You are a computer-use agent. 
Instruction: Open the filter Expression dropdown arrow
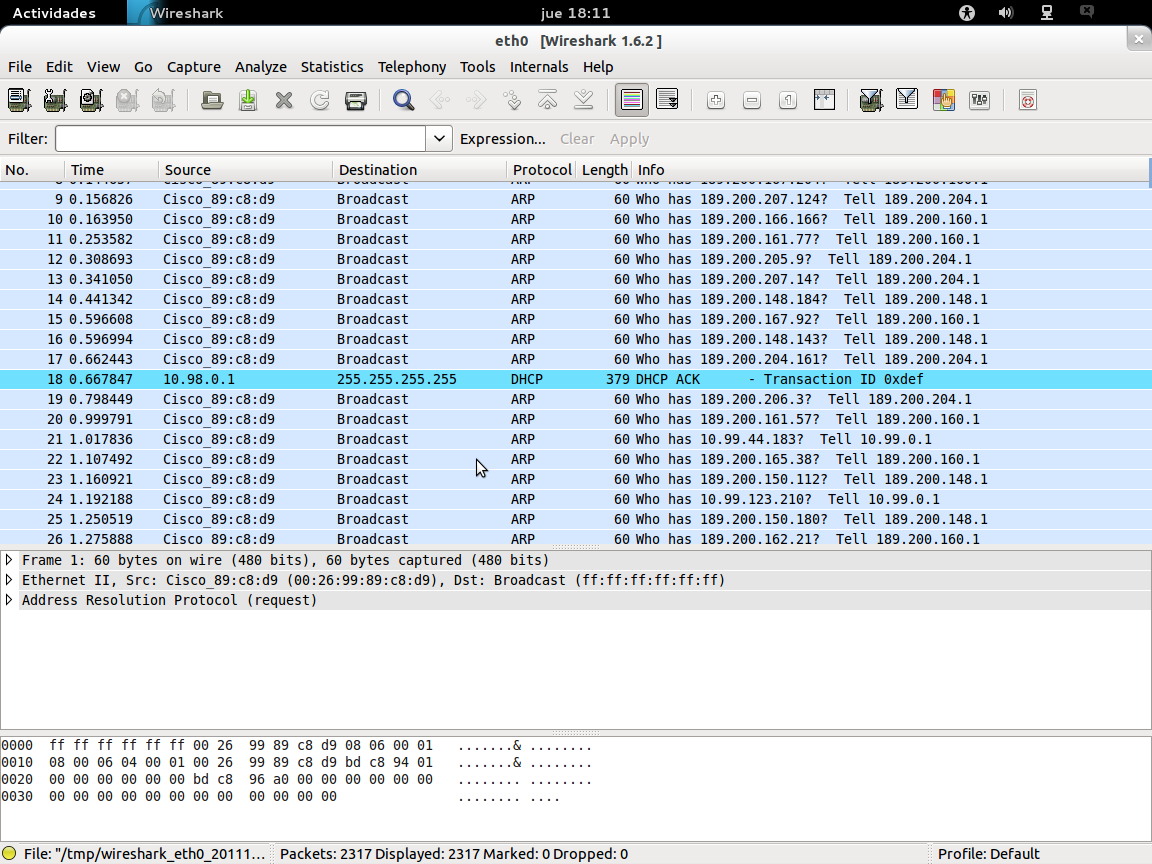pyautogui.click(x=438, y=139)
